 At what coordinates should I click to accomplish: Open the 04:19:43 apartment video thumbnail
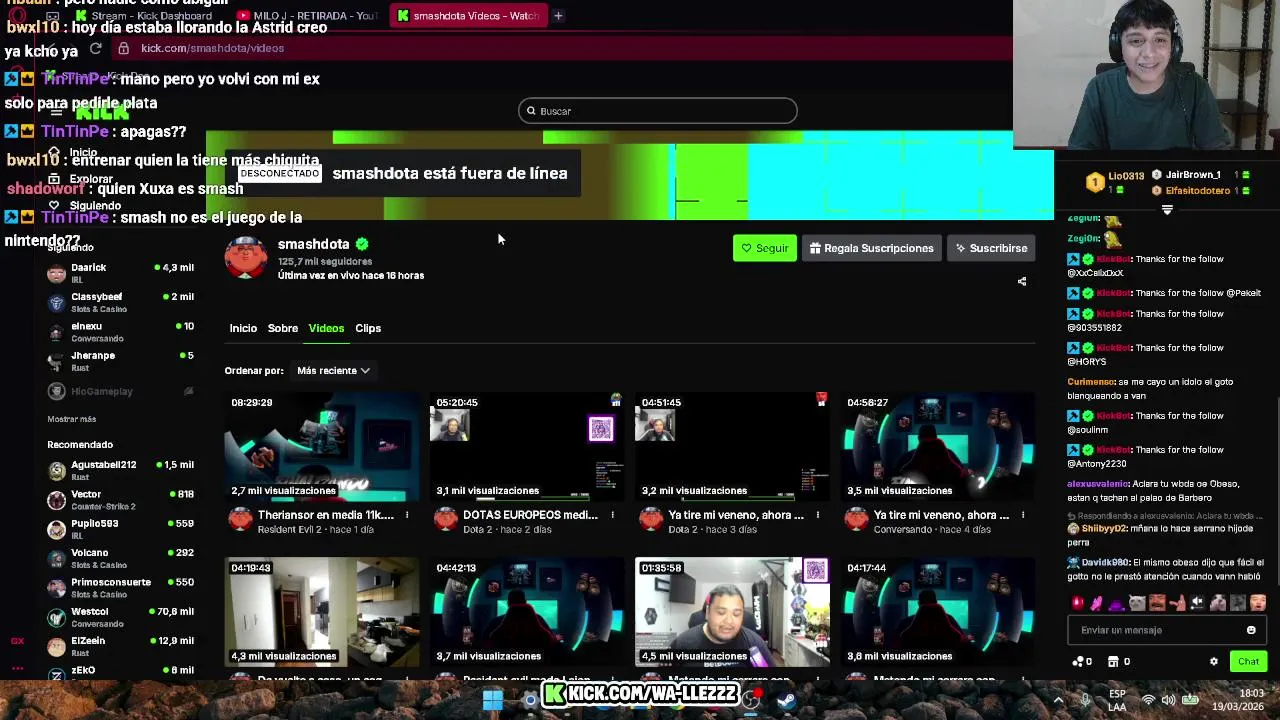pyautogui.click(x=322, y=612)
